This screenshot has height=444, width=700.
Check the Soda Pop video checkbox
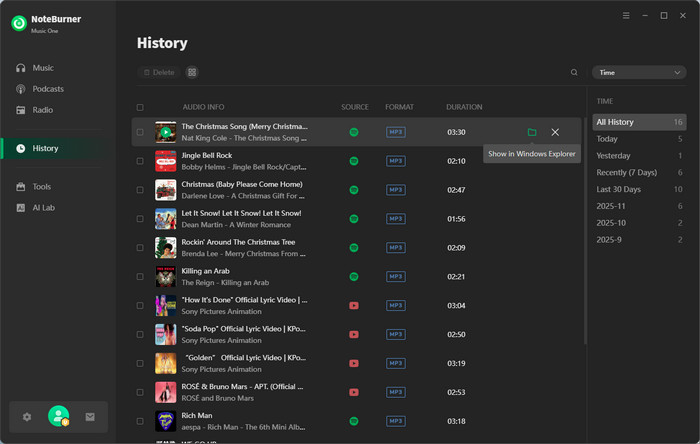click(x=140, y=335)
